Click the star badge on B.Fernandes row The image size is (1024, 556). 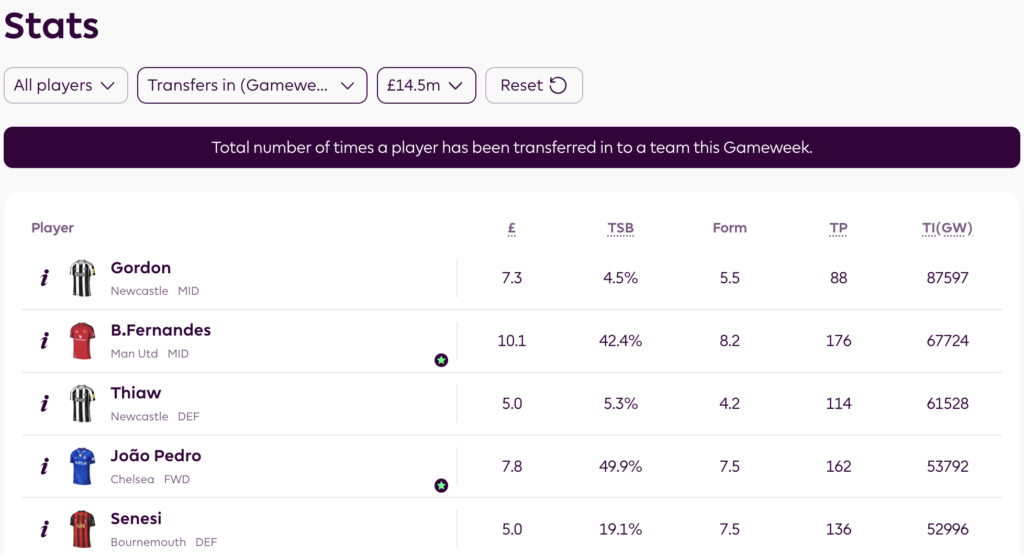coord(441,360)
